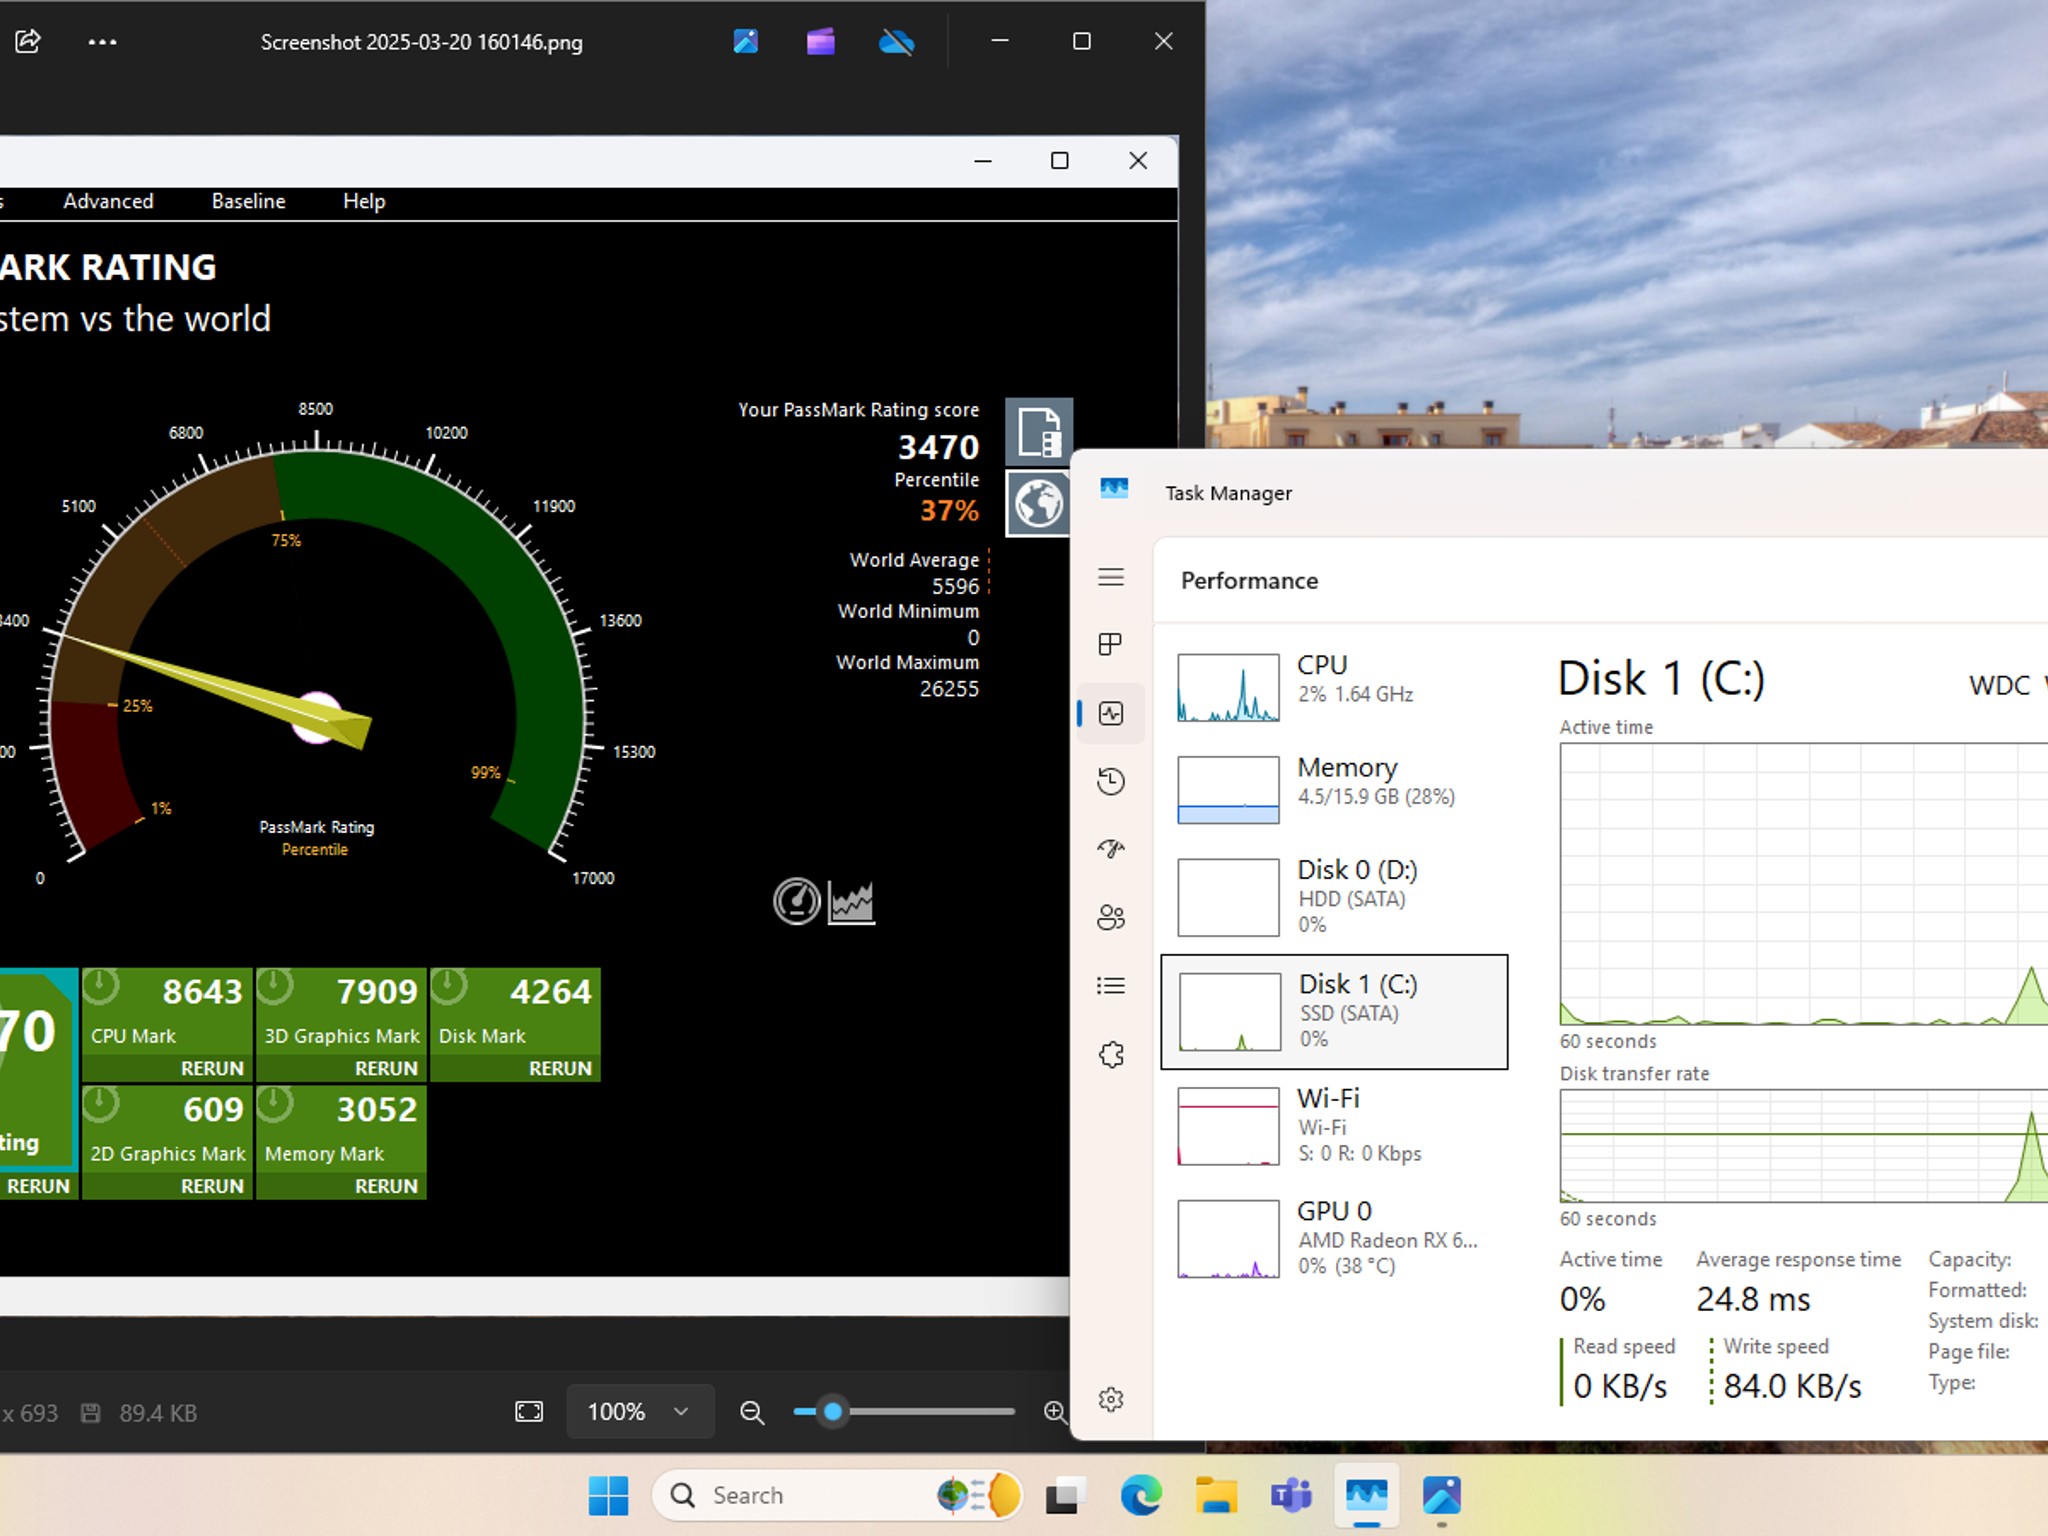Toggle fit-to-window view in Photos
Viewport: 2048px width, 1536px height.
point(529,1411)
